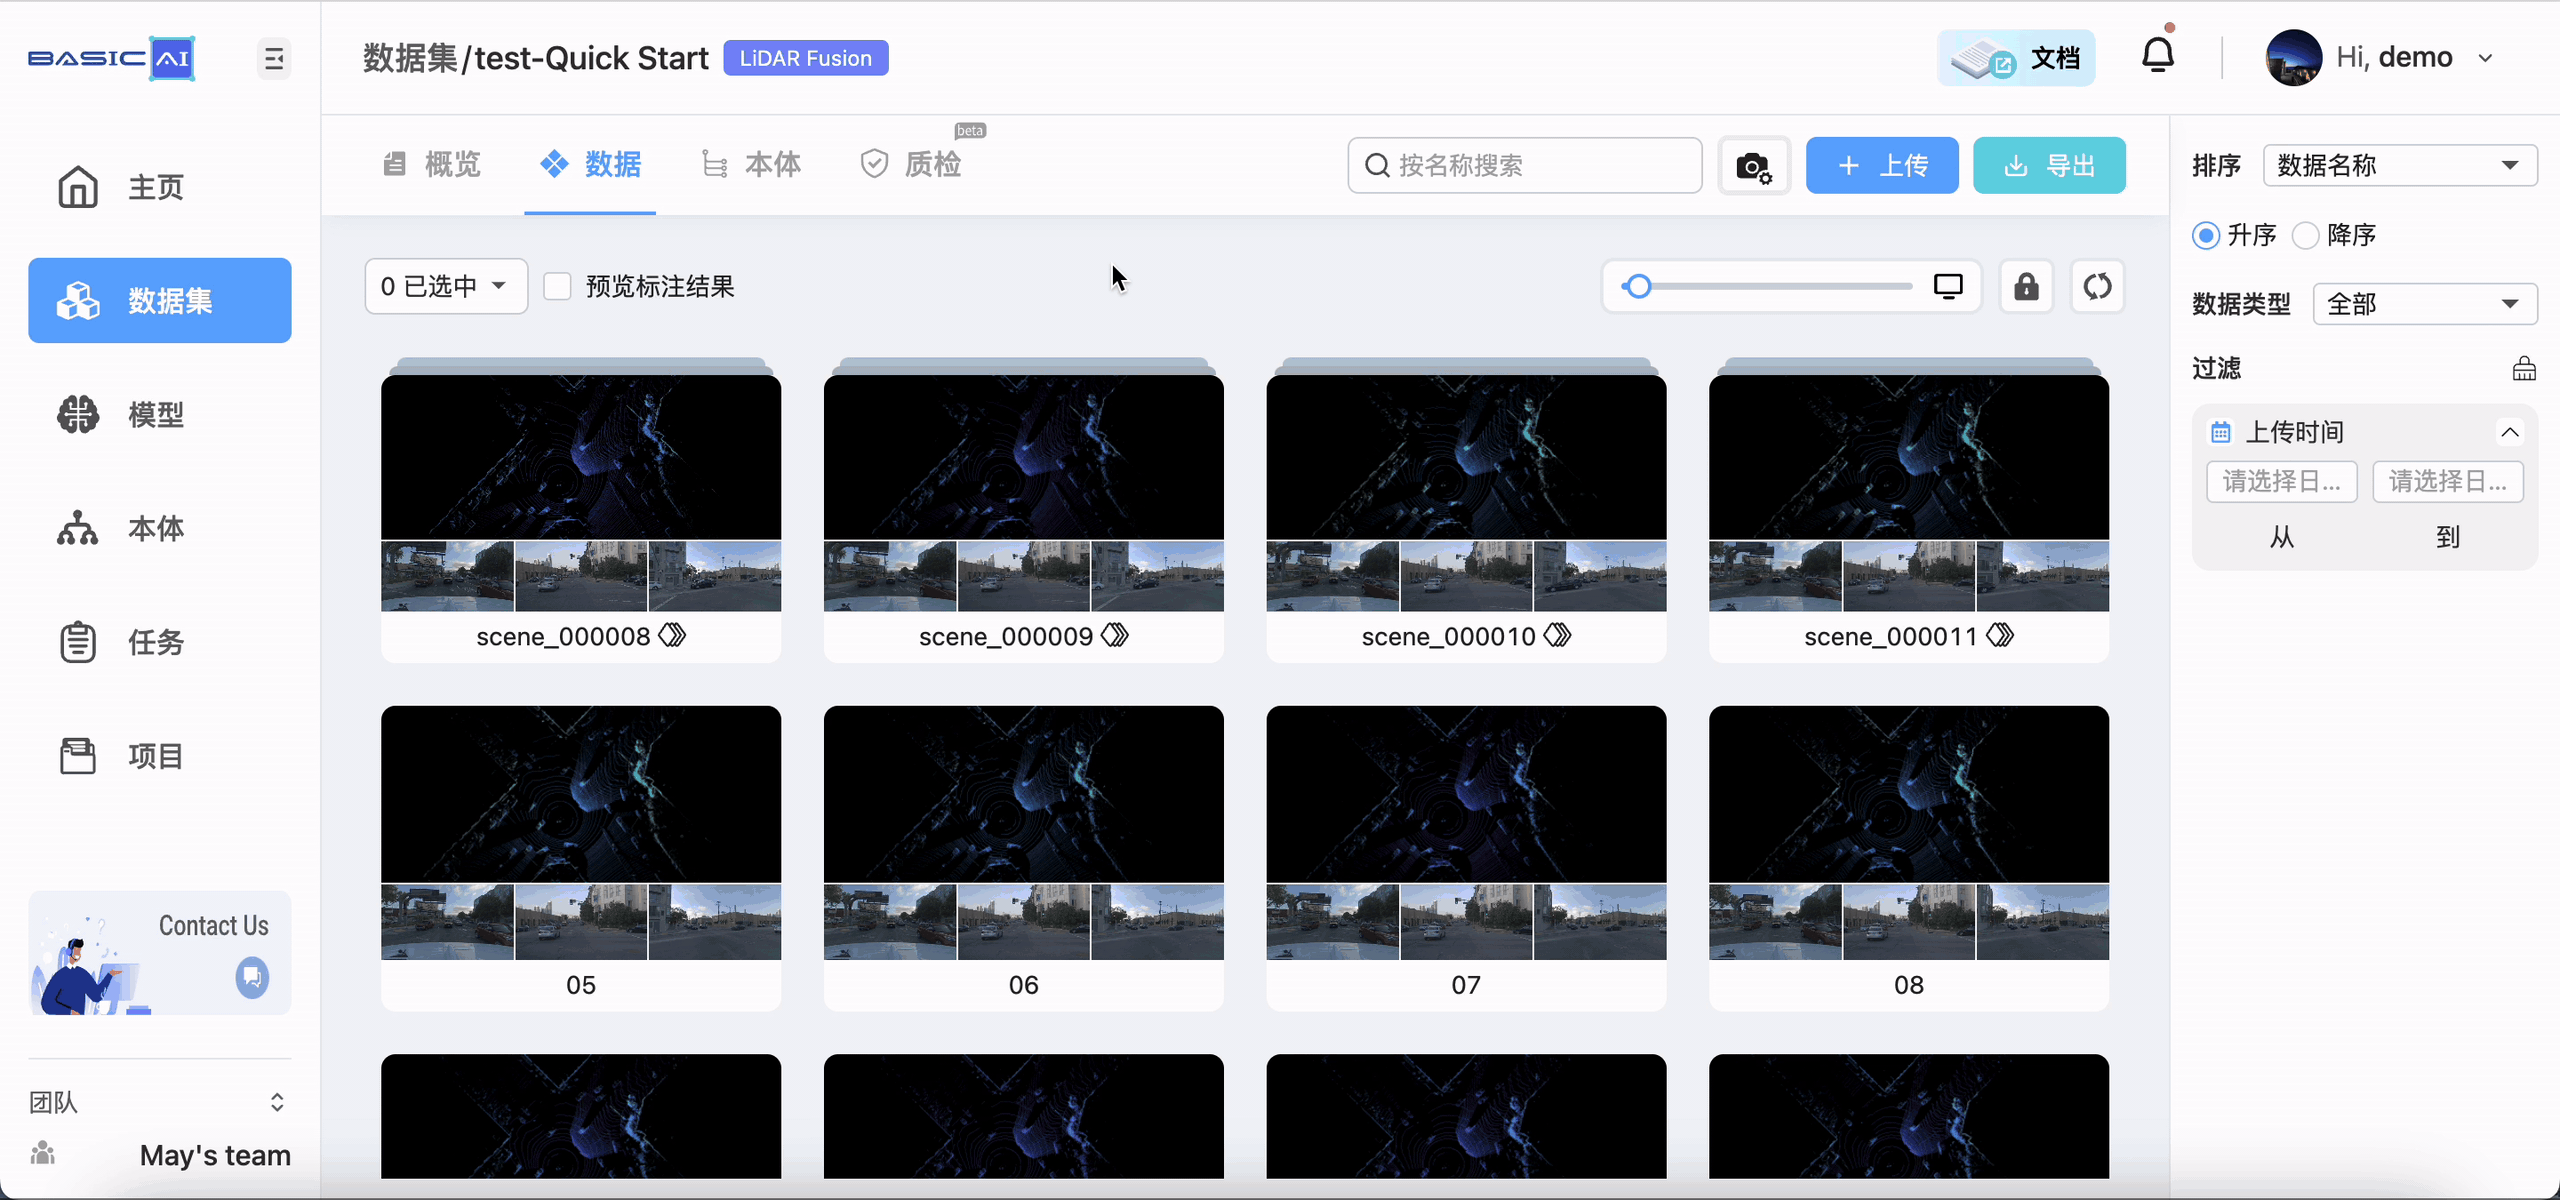Go to the 模型 models page
Viewport: 2560px width, 1200px height.
pos(160,414)
